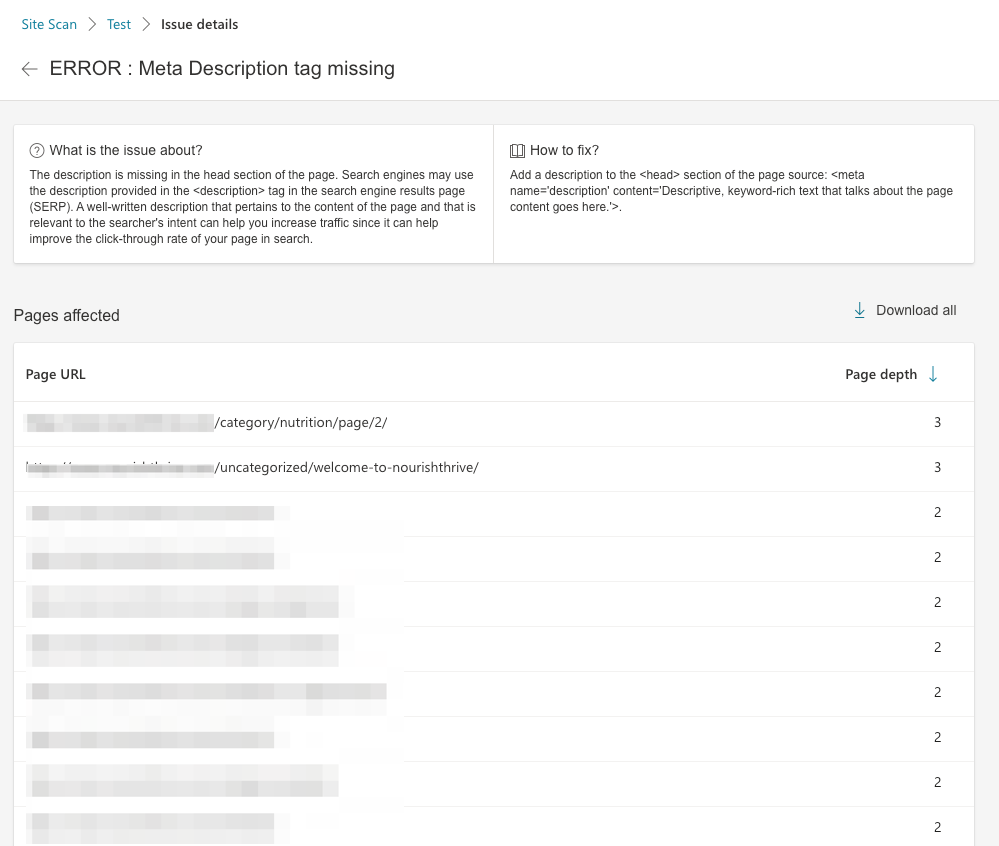Click the question mark icon near issue explanation
The height and width of the screenshot is (846, 999).
(37, 150)
